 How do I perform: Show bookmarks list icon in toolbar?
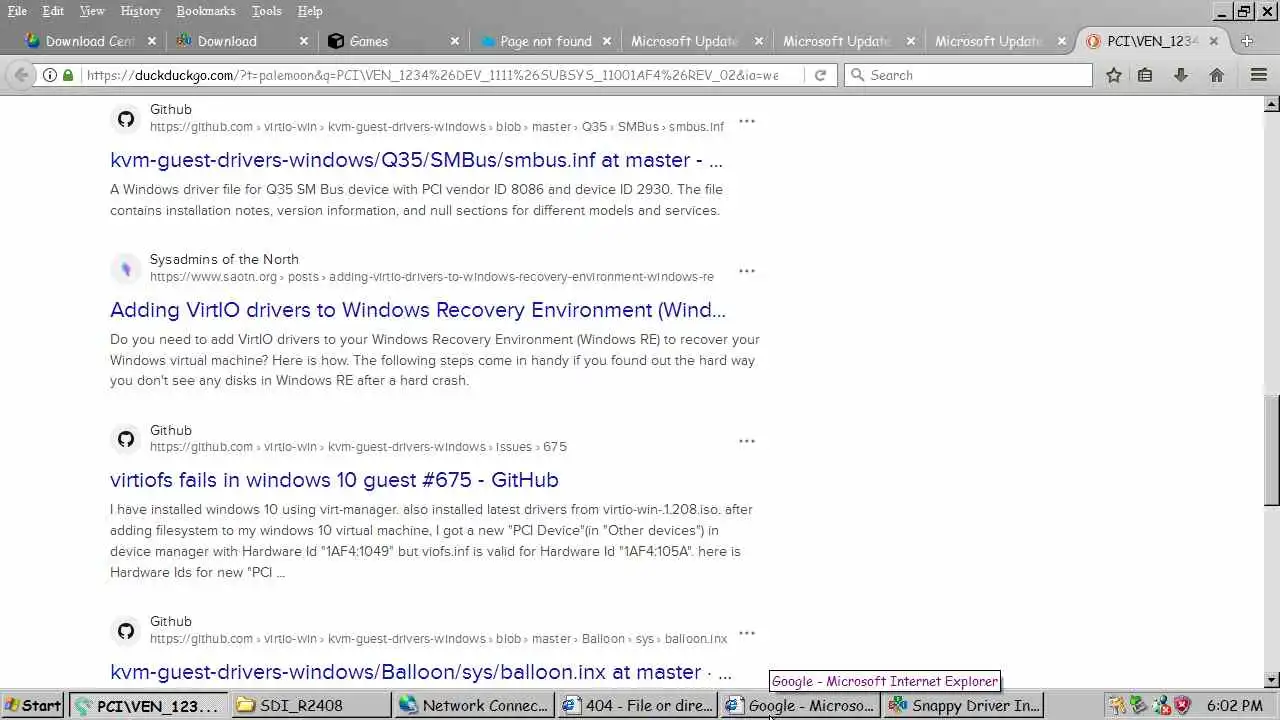(x=1146, y=75)
